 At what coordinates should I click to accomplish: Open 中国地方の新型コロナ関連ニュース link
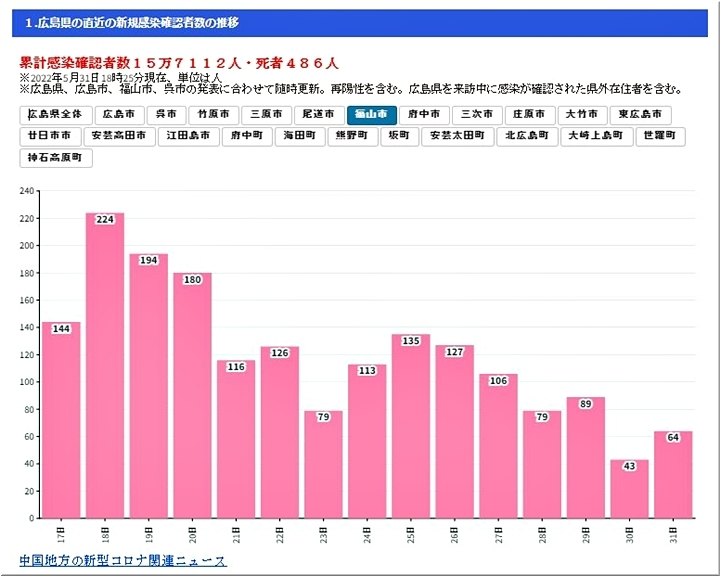coord(123,561)
